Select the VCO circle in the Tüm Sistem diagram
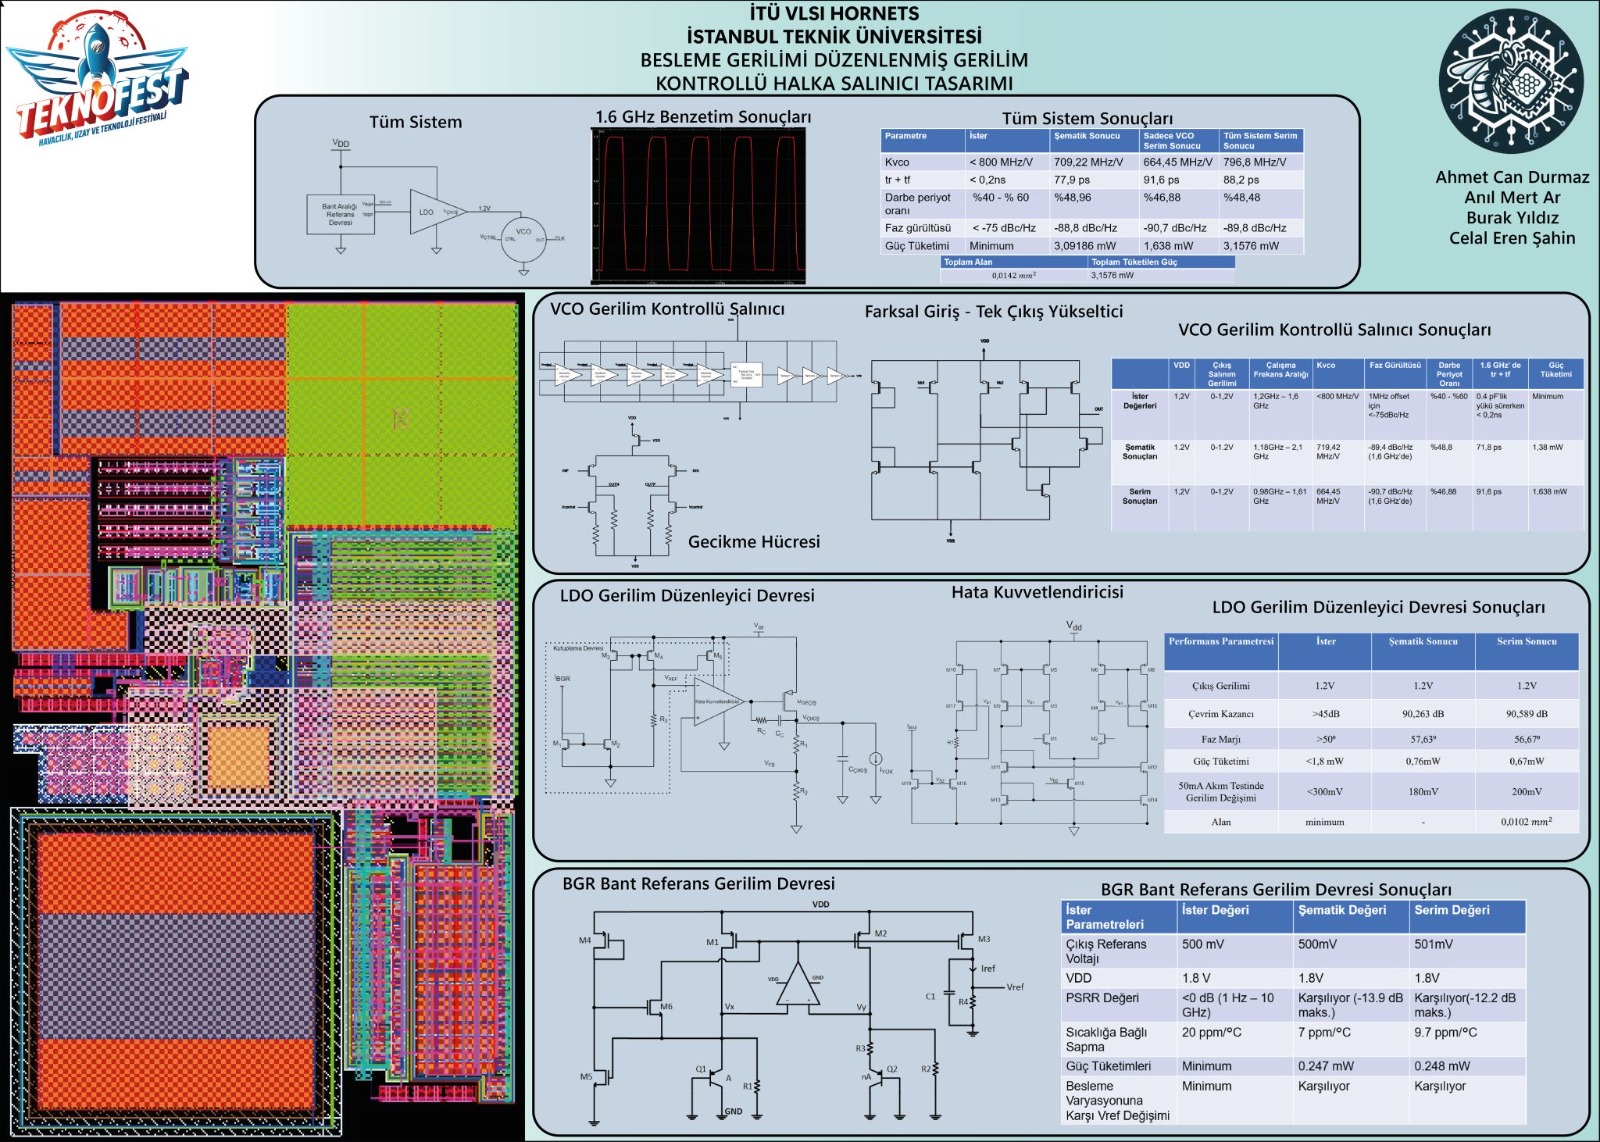Screen dimensions: 1600x1142 pyautogui.click(x=523, y=239)
